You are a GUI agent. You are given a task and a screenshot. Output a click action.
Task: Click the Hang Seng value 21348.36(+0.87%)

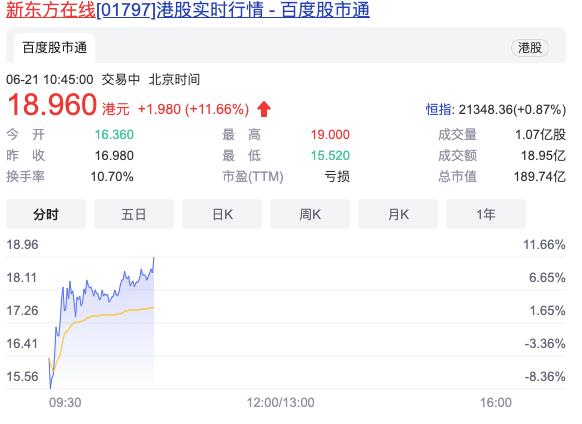pyautogui.click(x=512, y=110)
